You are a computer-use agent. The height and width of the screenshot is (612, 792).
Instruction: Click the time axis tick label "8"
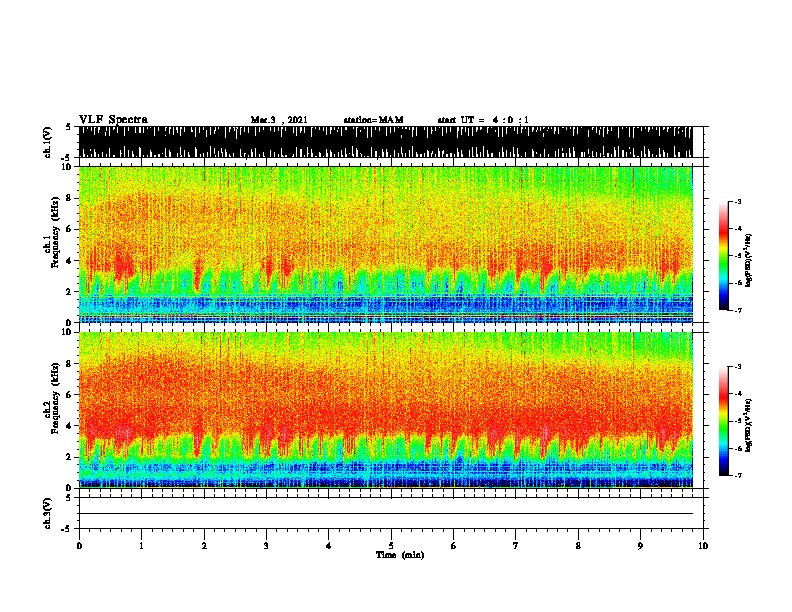pos(578,546)
